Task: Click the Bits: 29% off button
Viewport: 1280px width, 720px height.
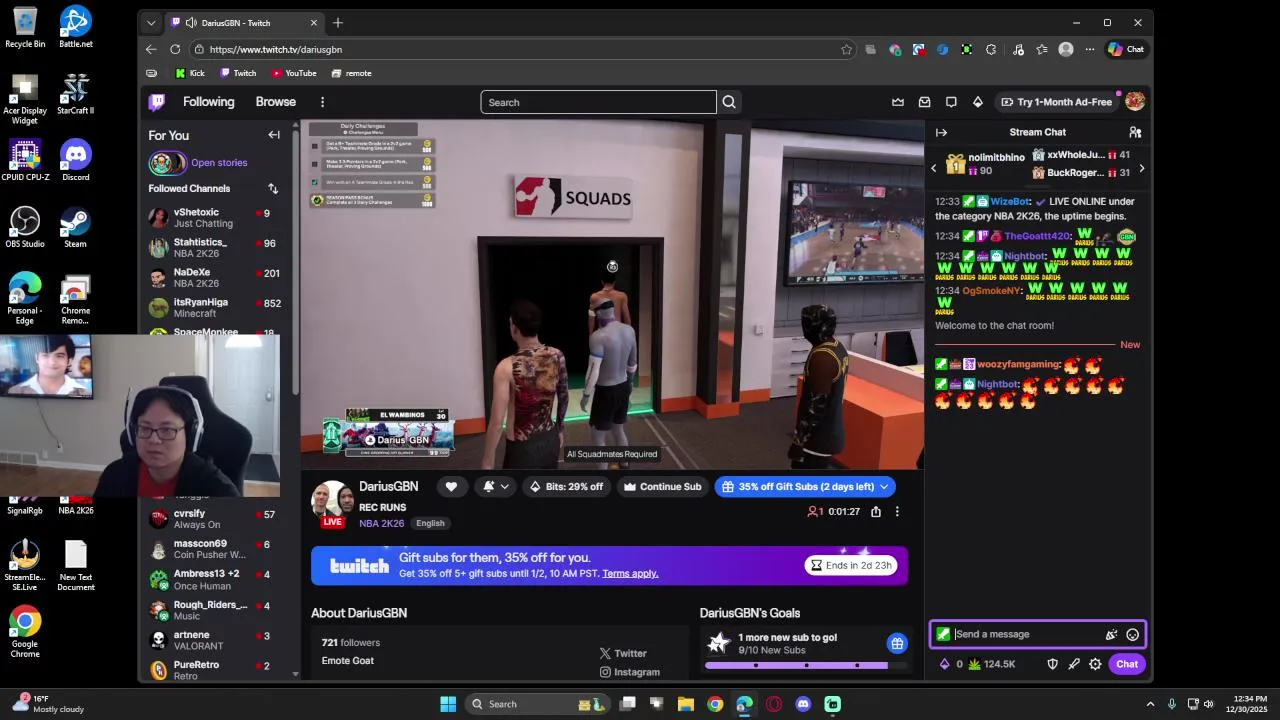Action: point(566,487)
